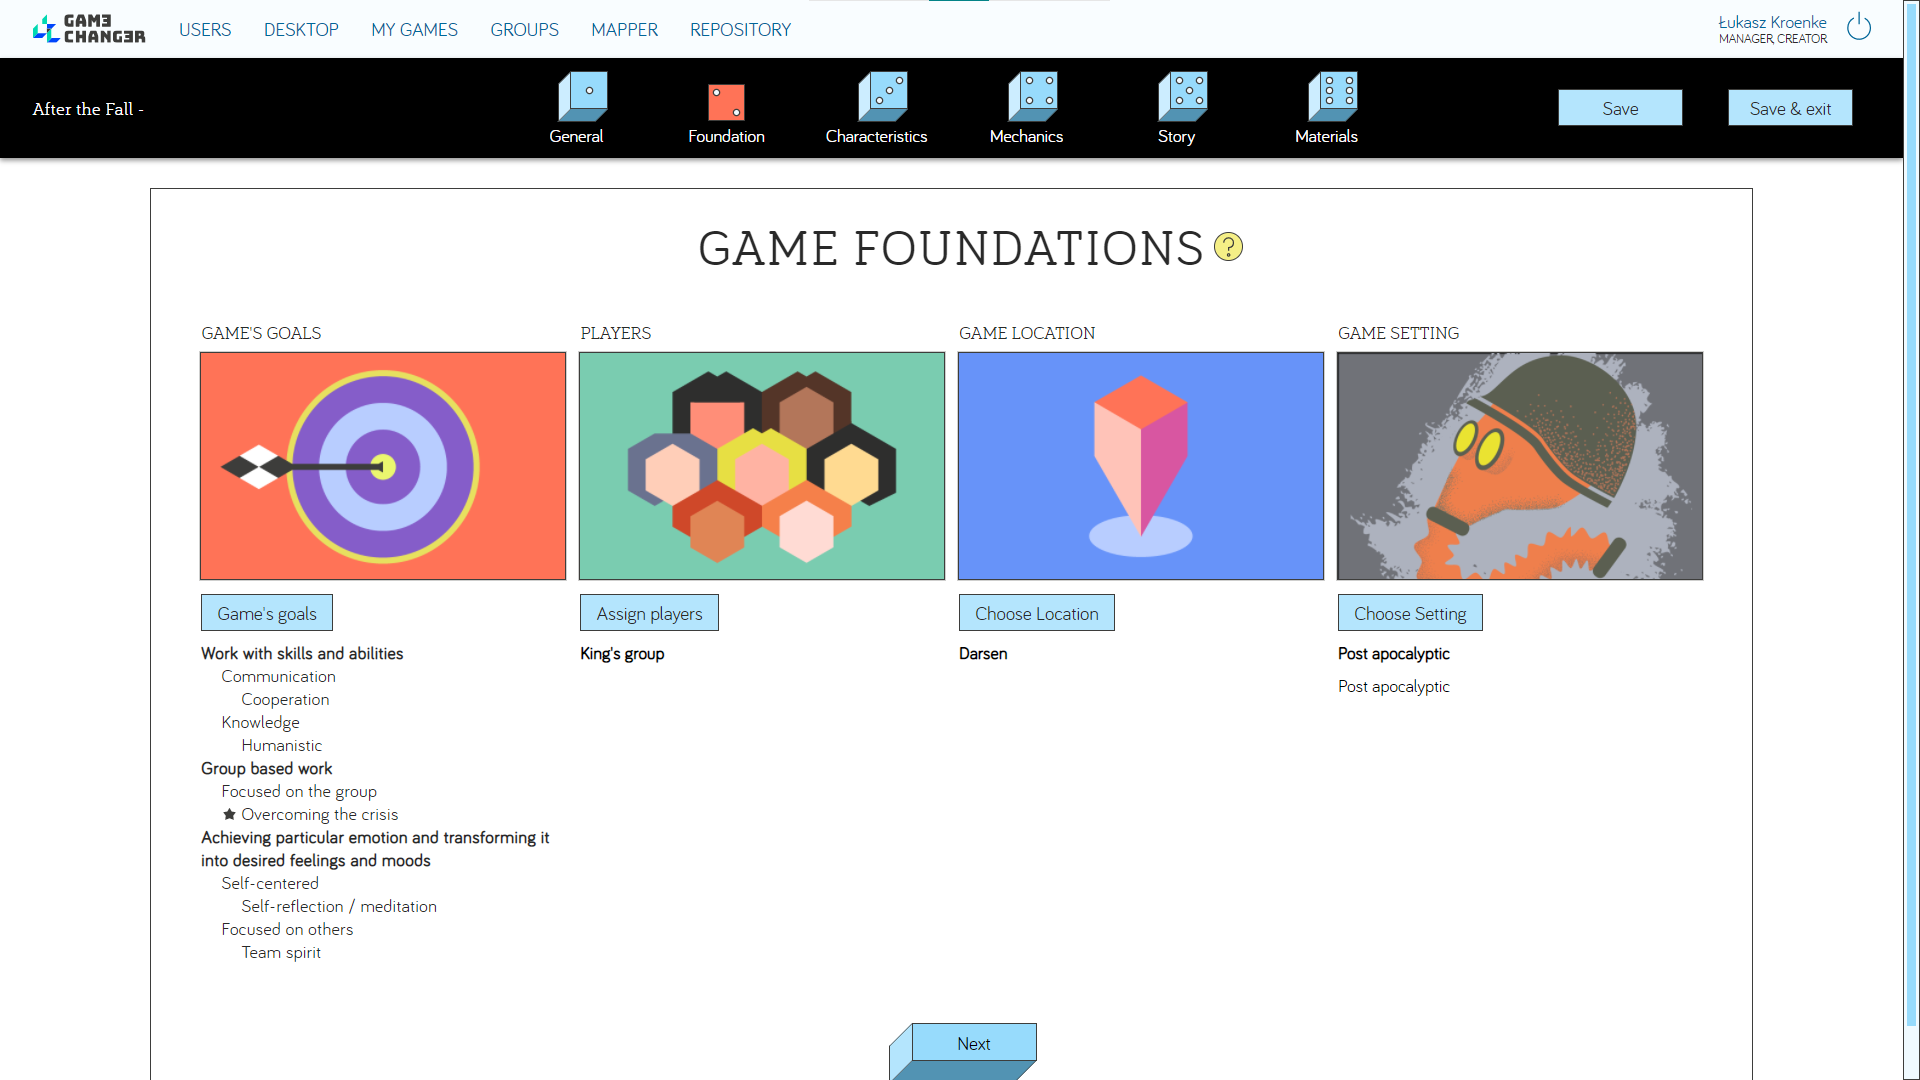Click the post-apocalyptic gas mask image

(1519, 466)
